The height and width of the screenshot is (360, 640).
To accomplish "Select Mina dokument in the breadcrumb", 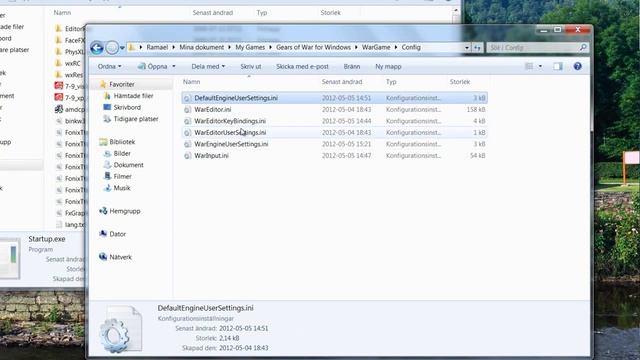I will (202, 47).
